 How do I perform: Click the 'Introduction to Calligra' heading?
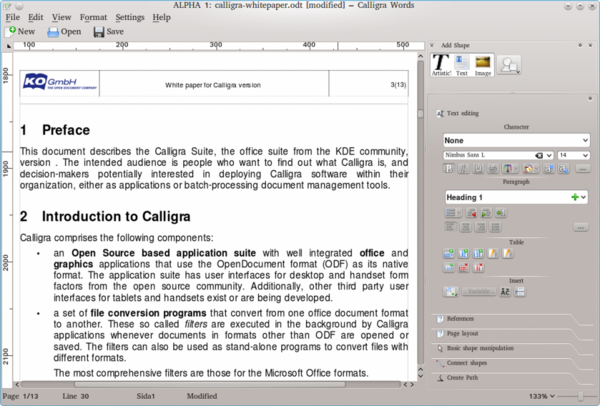click(116, 217)
